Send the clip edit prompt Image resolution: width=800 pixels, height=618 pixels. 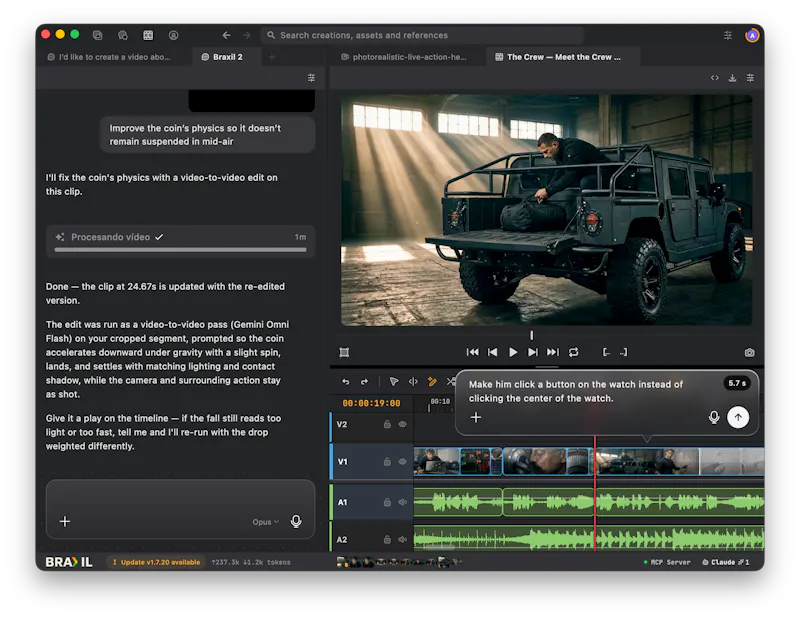pos(738,417)
